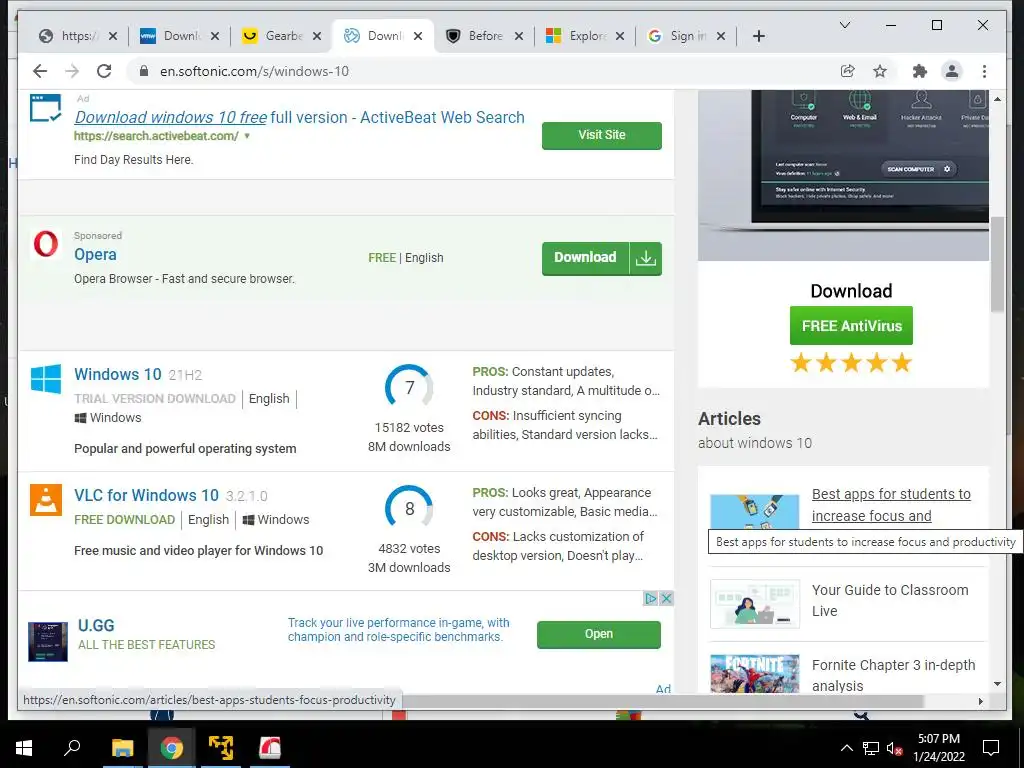The image size is (1024, 768).
Task: Switch to the first https tab
Action: click(69, 36)
